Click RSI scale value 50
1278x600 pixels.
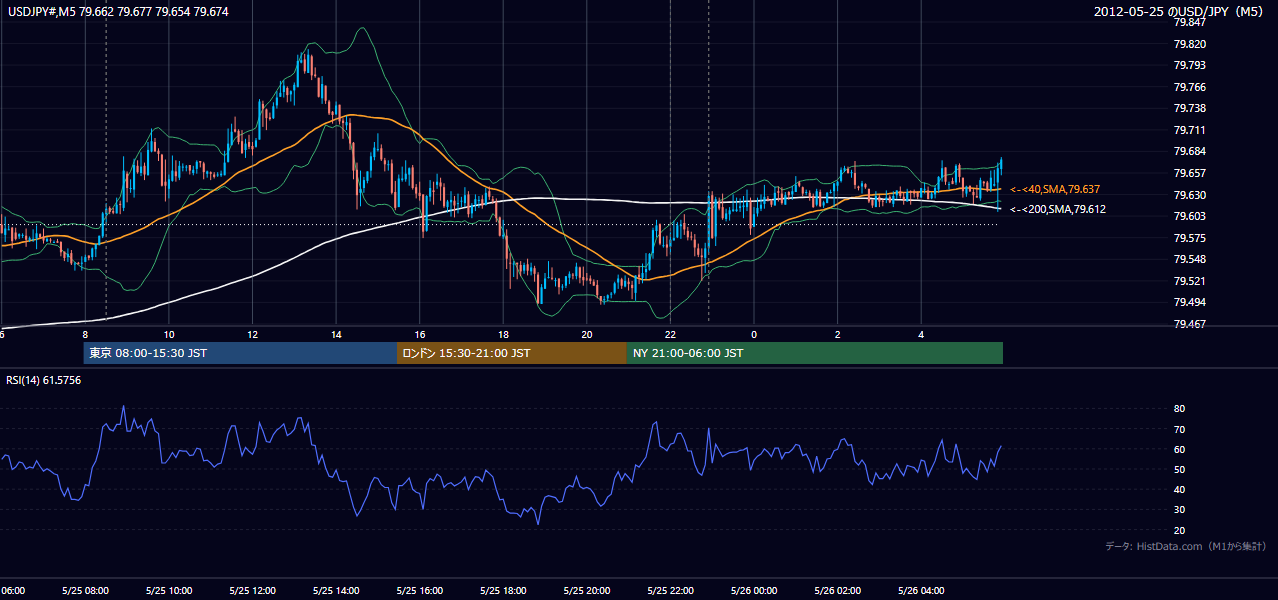[x=1180, y=469]
